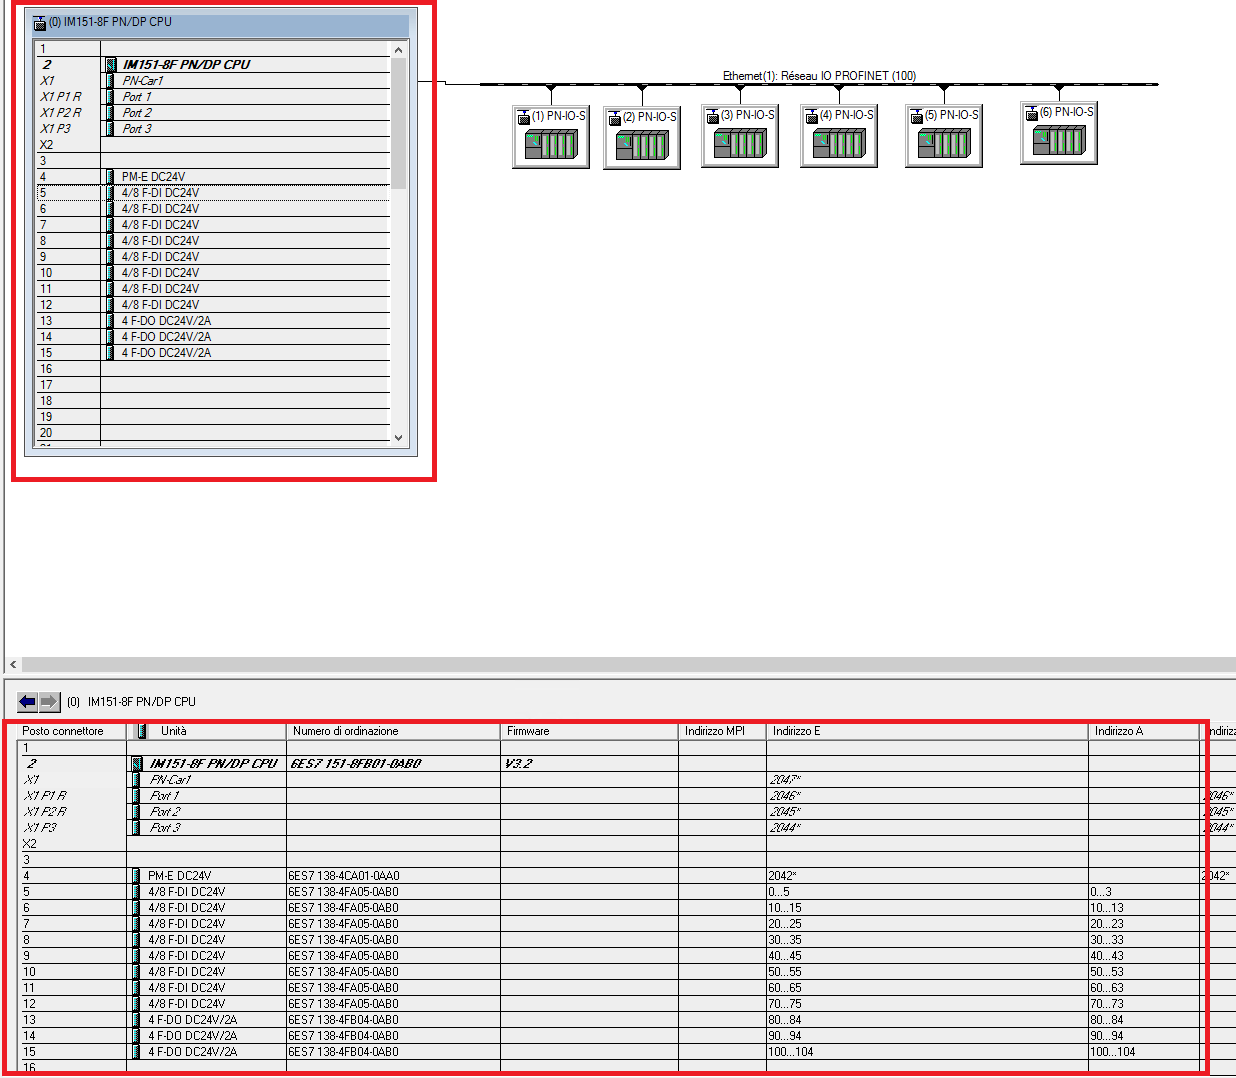Click the forward navigation arrow icon
The height and width of the screenshot is (1078, 1236).
coord(50,702)
